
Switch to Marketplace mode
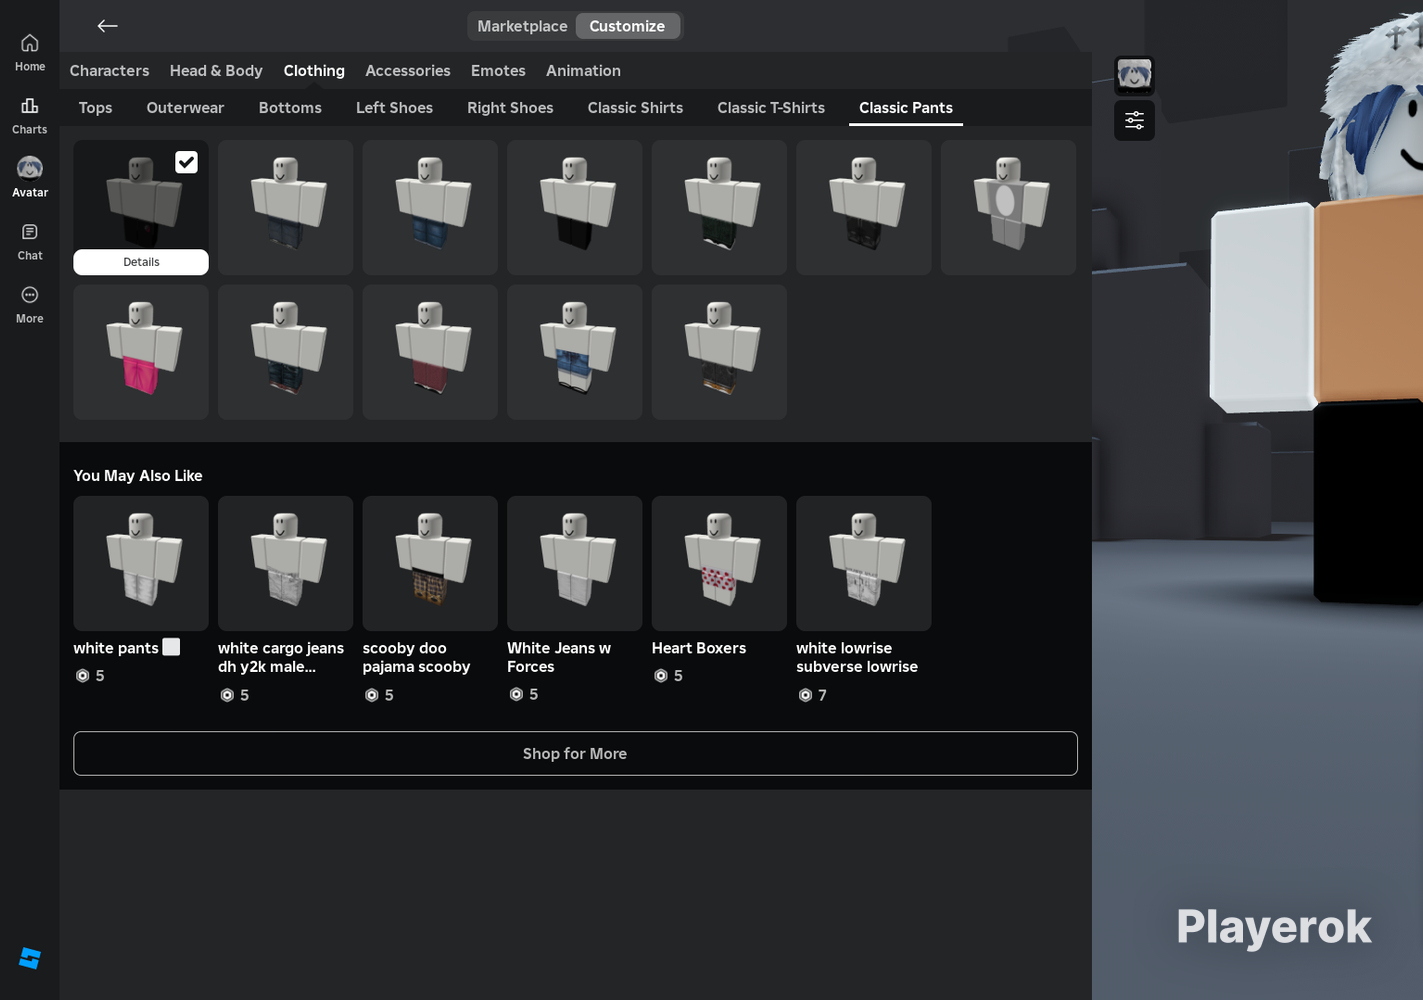522,26
